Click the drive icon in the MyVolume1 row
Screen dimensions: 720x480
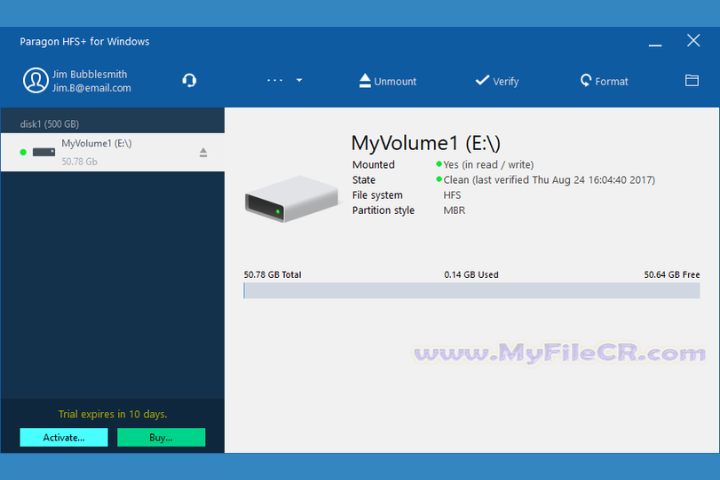[x=44, y=152]
